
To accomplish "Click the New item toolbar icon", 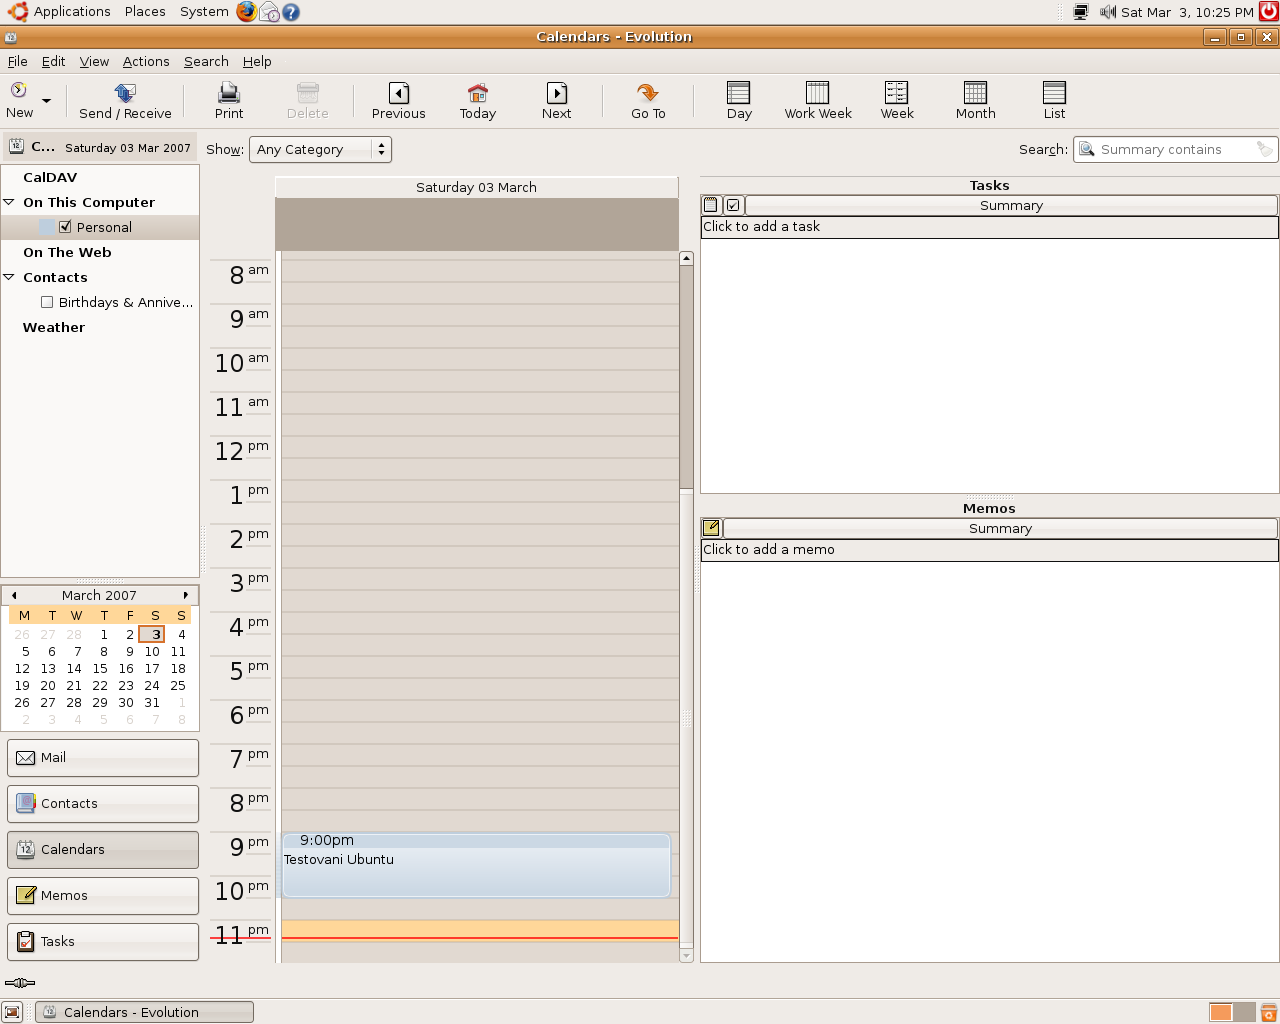I will (19, 92).
